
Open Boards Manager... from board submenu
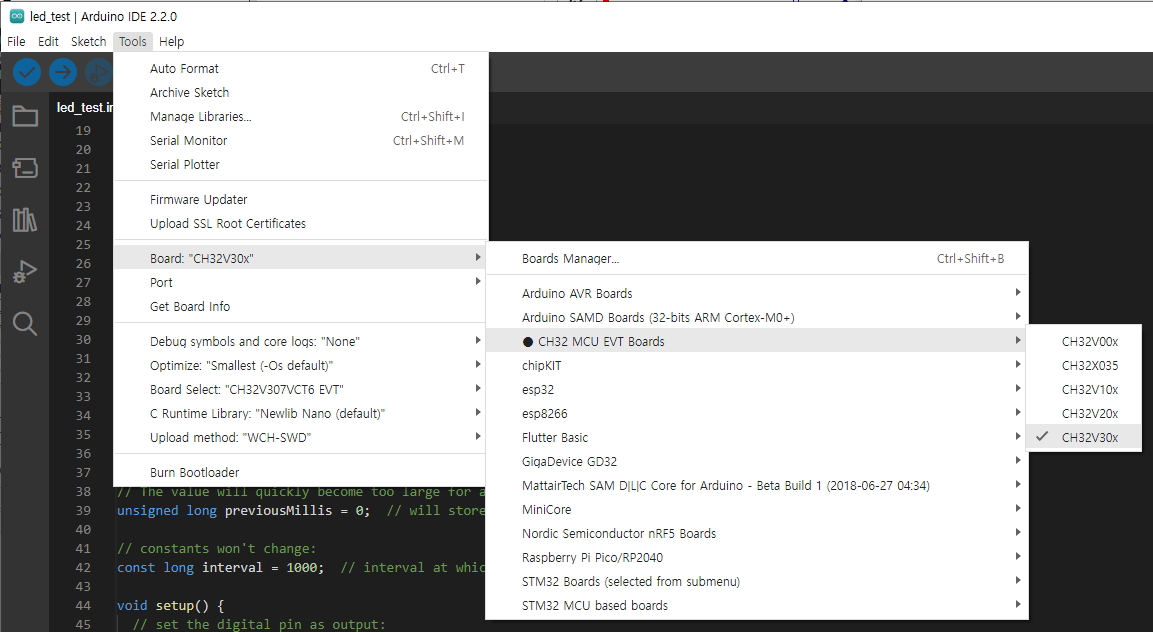pyautogui.click(x=757, y=258)
